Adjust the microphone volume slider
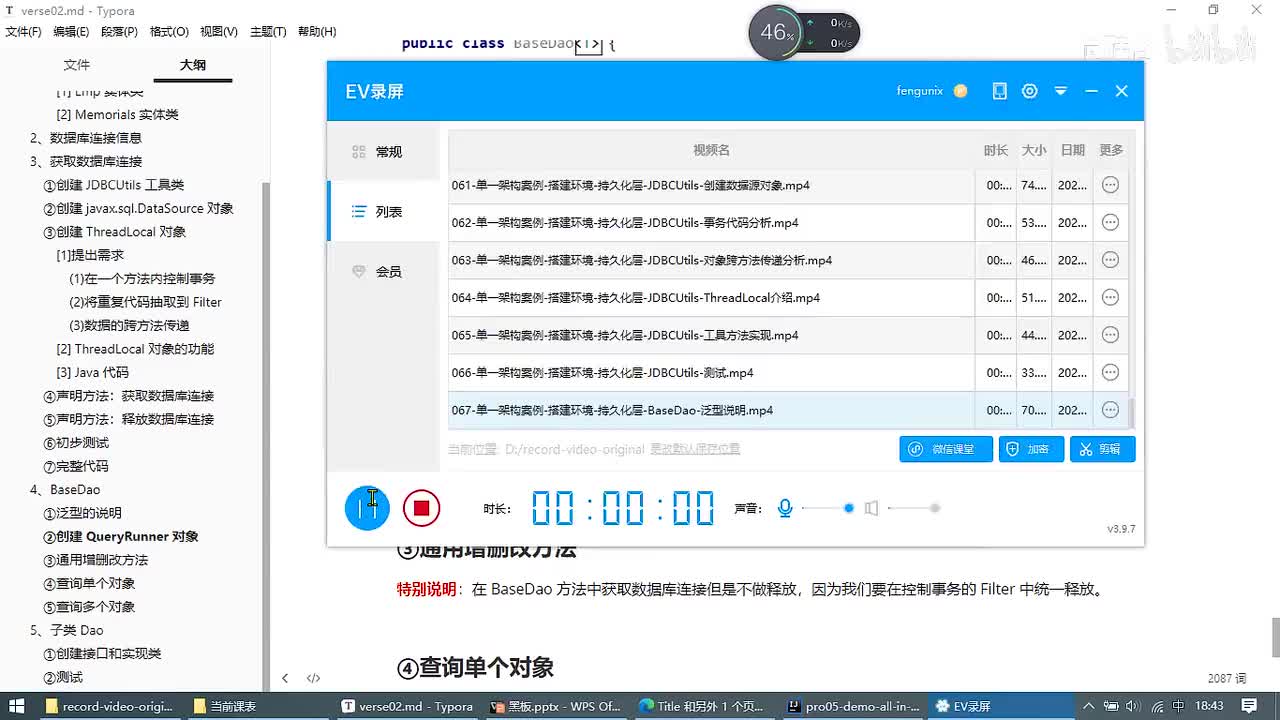Image resolution: width=1280 pixels, height=720 pixels. tap(827, 508)
